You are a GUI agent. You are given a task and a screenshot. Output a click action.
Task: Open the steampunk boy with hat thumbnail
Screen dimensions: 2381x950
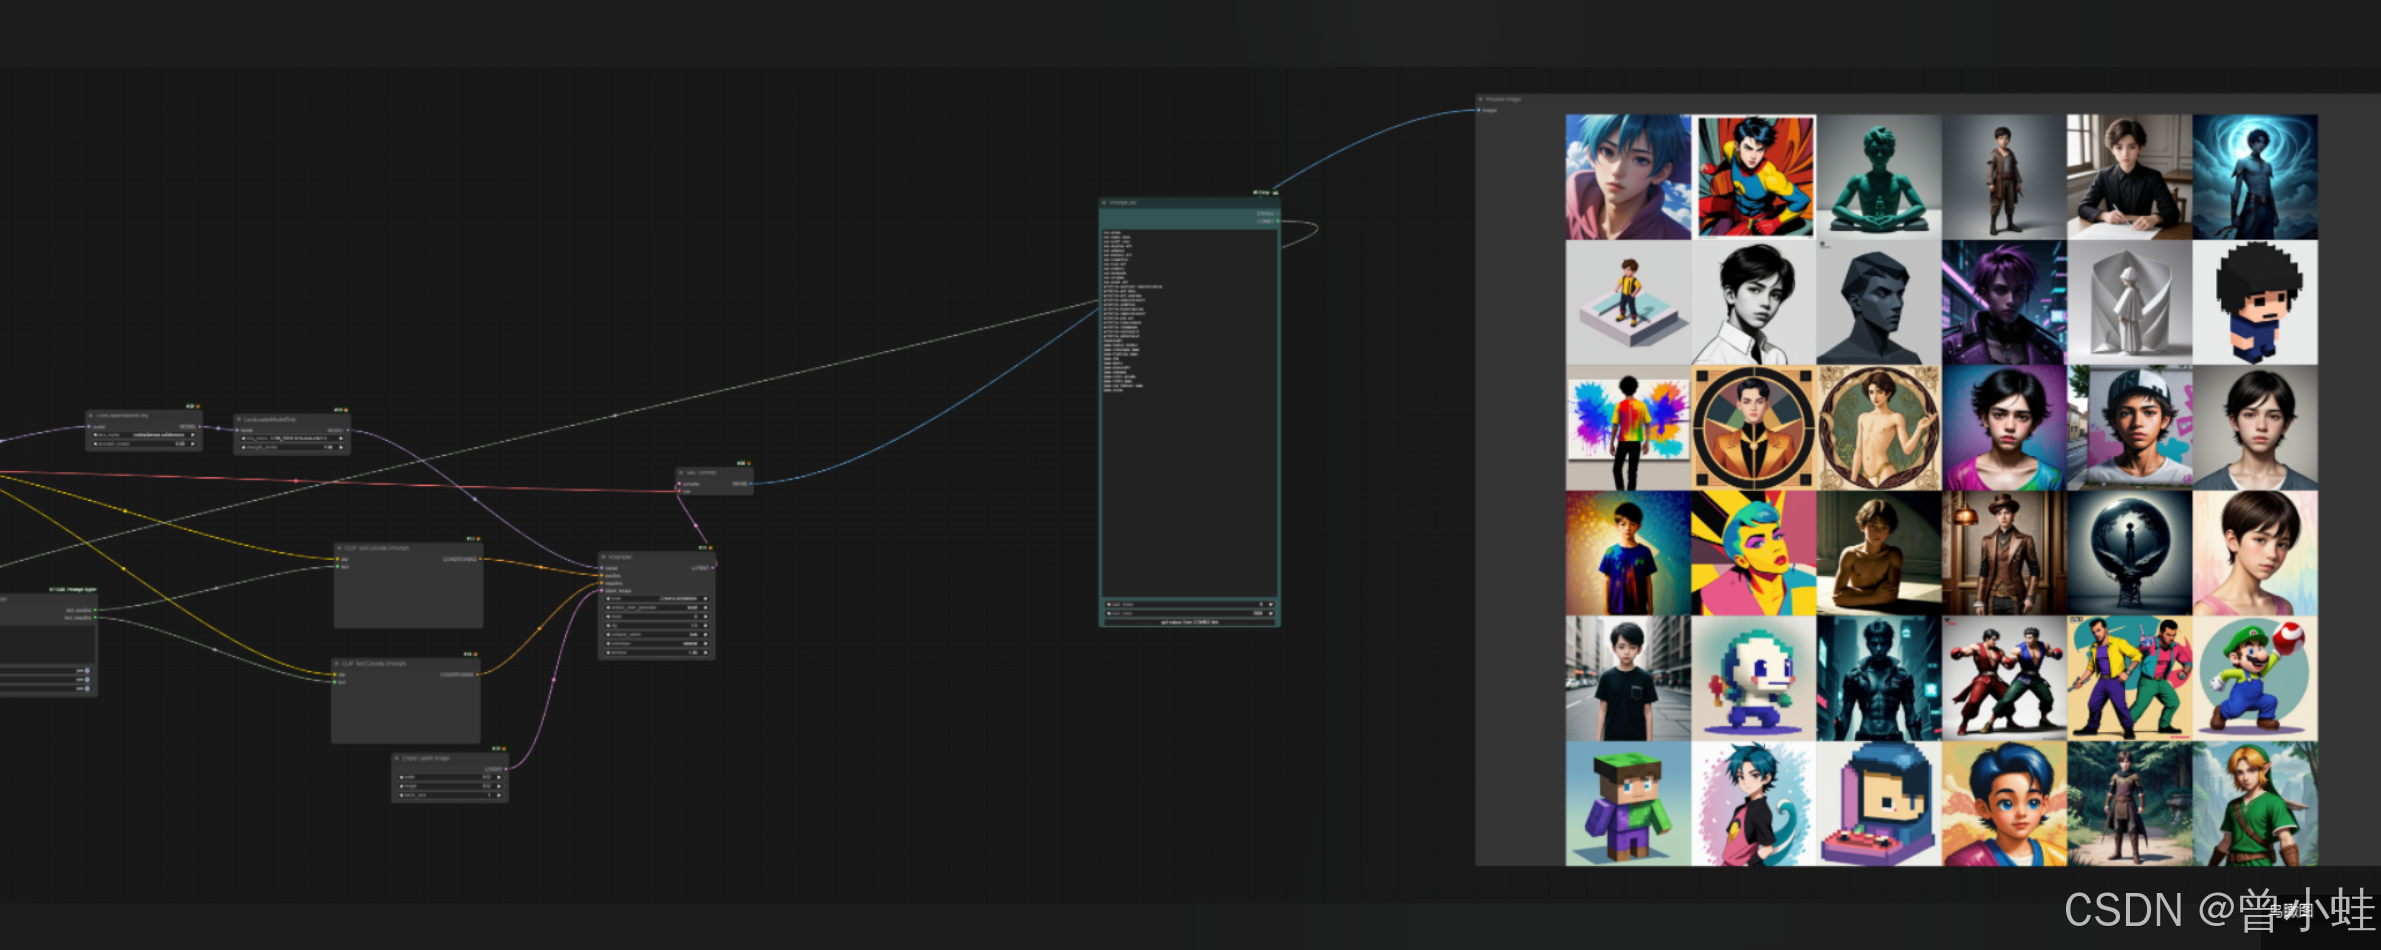pos(2004,553)
